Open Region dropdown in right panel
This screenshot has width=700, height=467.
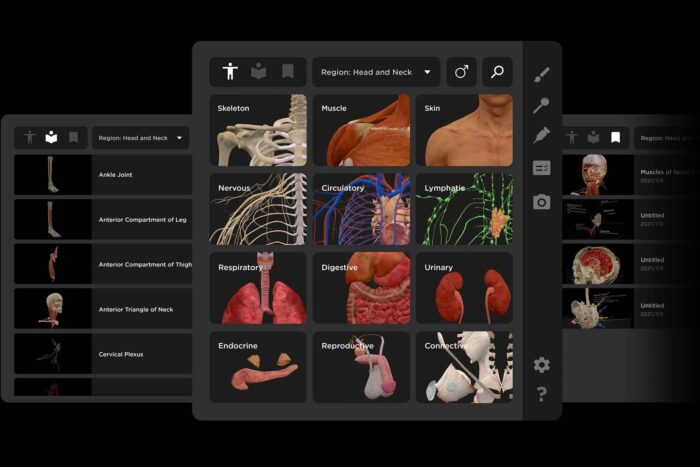665,137
